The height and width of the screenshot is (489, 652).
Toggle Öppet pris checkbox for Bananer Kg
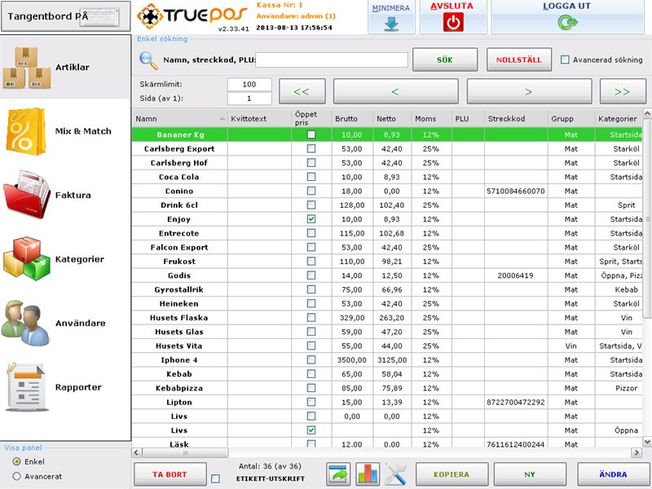(311, 135)
